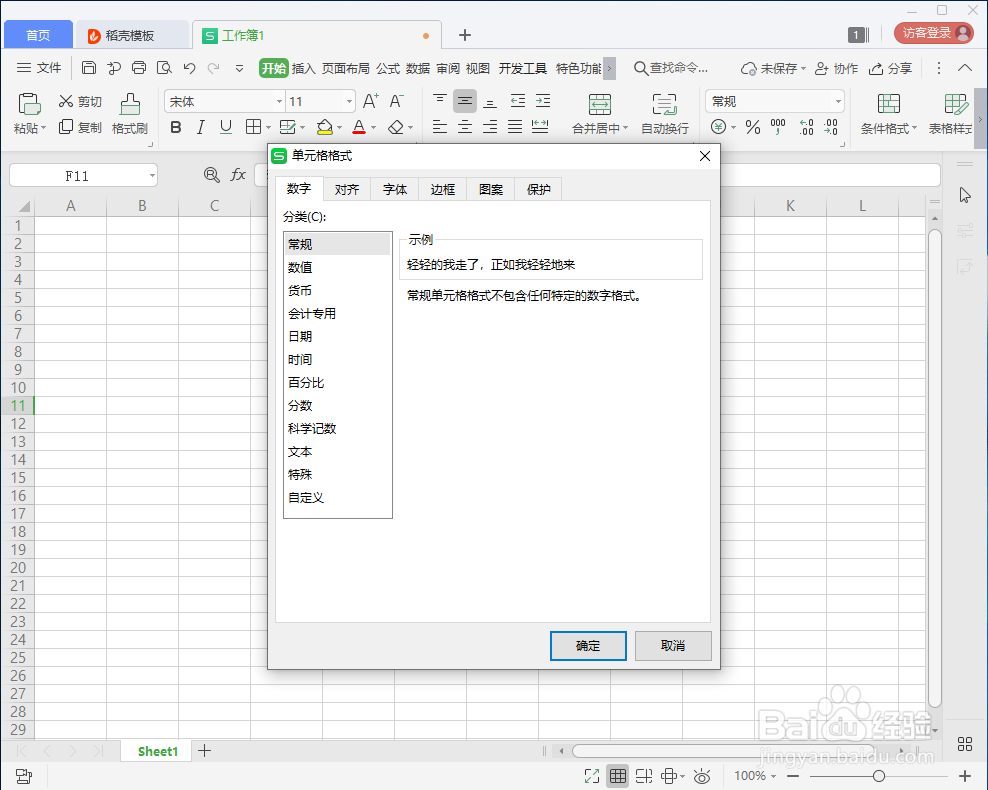
Task: Toggle Bold formatting
Action: coord(176,127)
